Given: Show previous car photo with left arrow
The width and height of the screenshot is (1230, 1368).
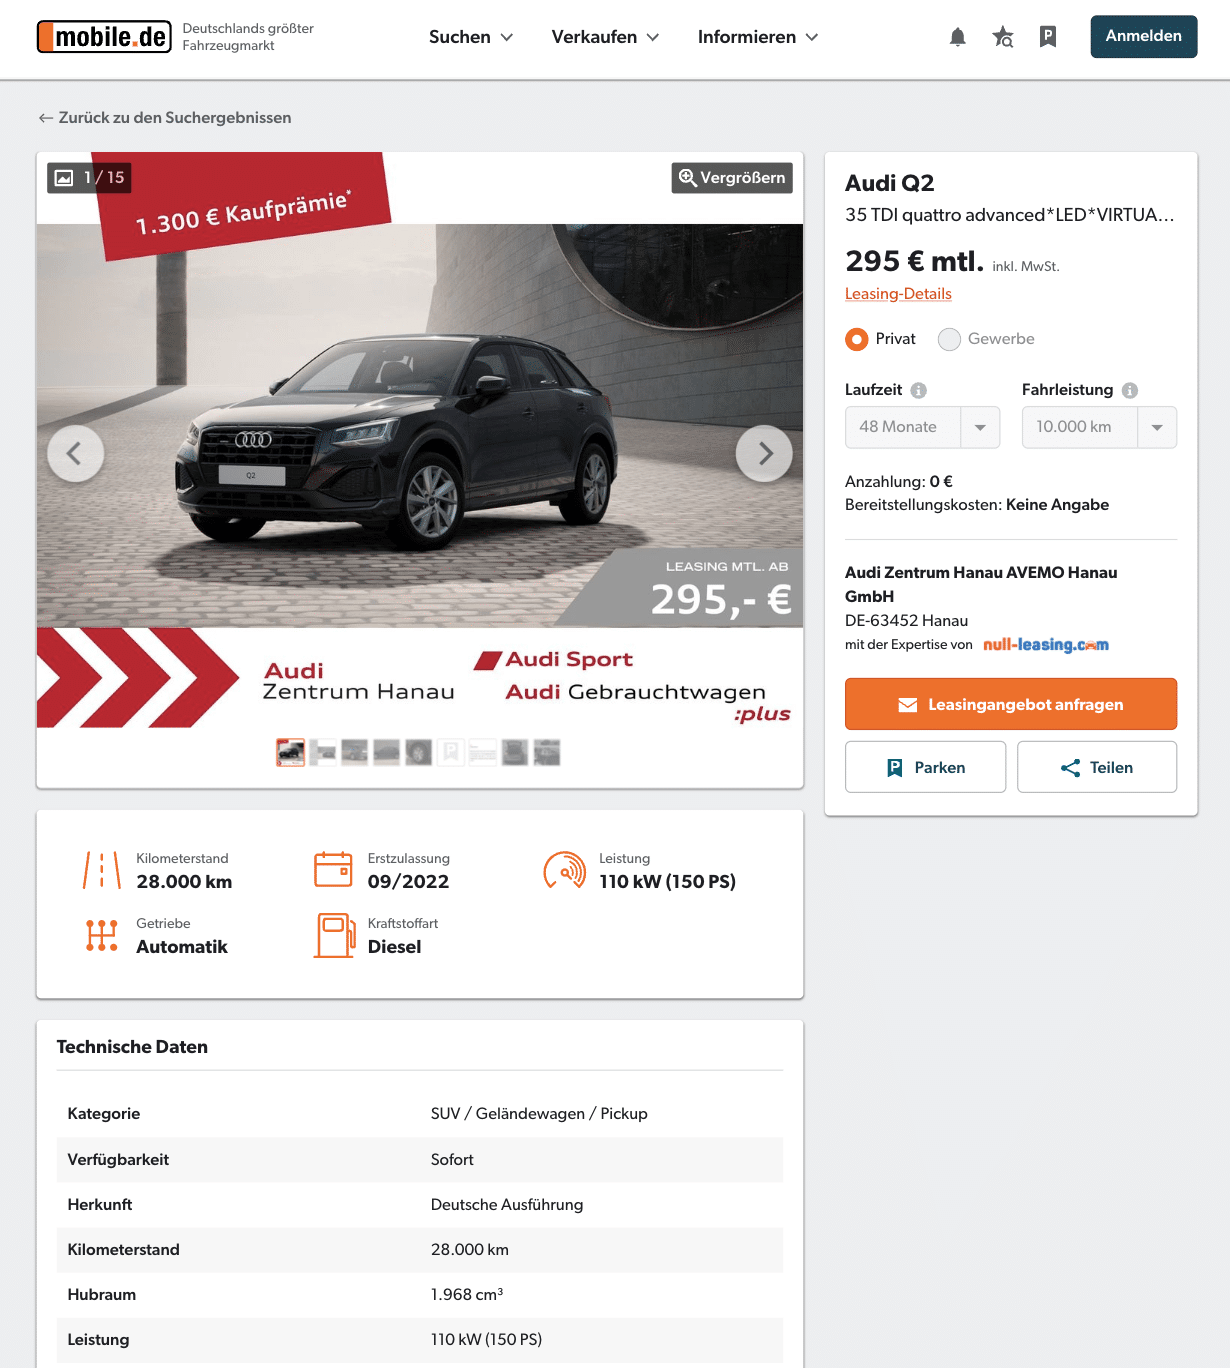Looking at the screenshot, I should click(75, 454).
